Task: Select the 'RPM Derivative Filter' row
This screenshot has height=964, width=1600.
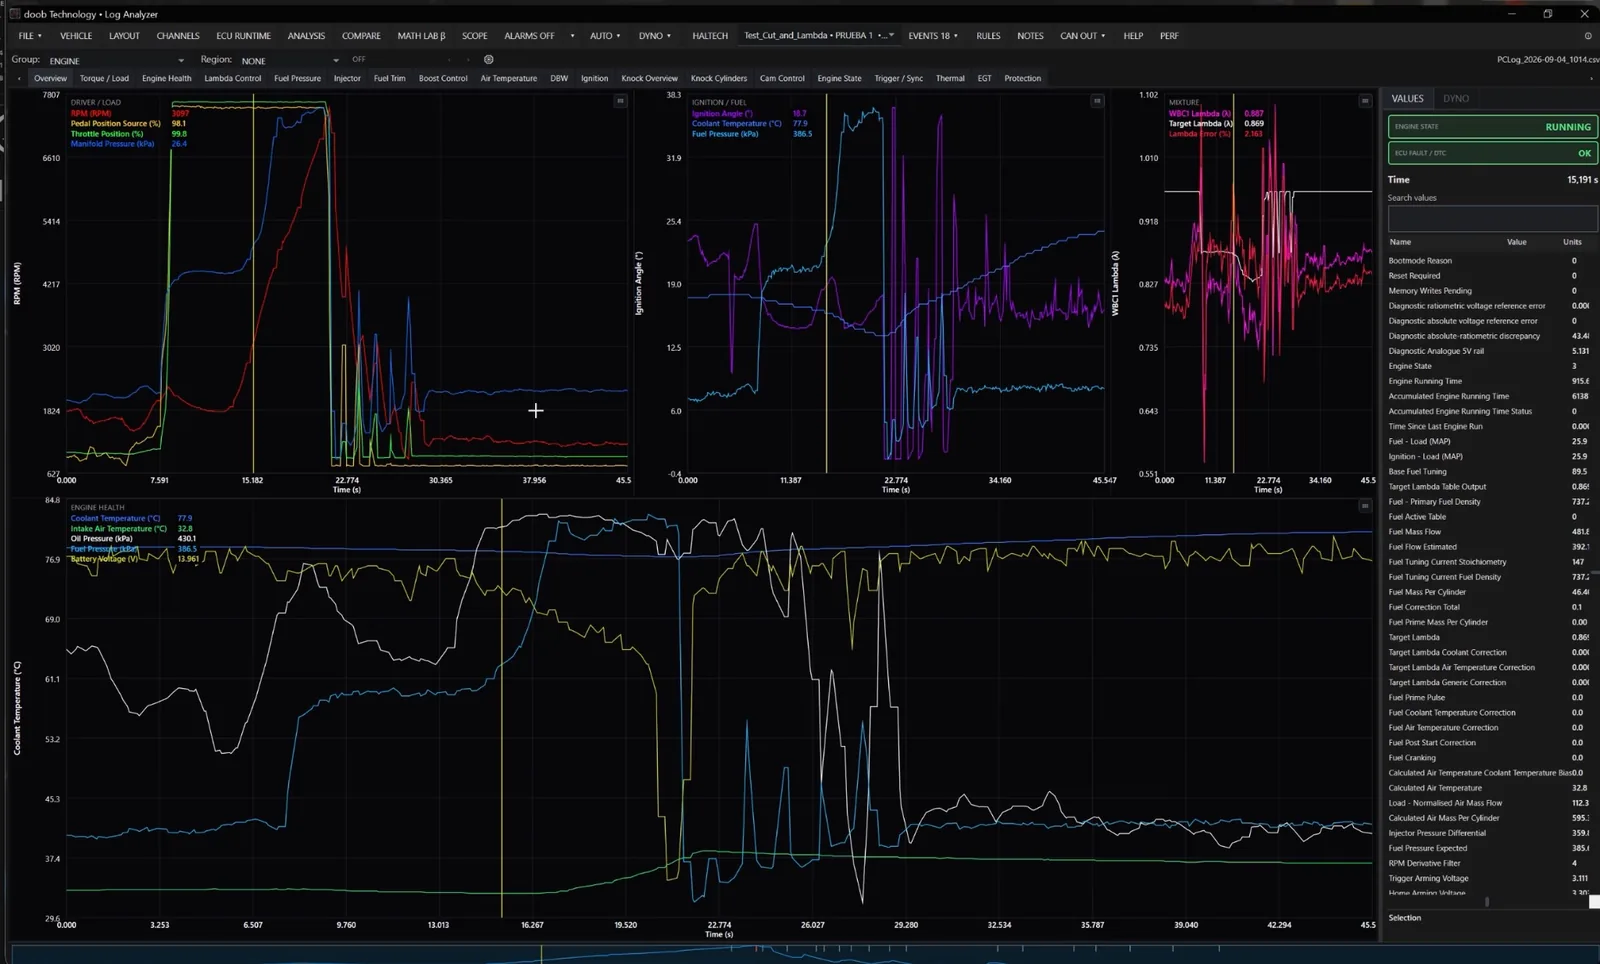Action: [x=1490, y=863]
